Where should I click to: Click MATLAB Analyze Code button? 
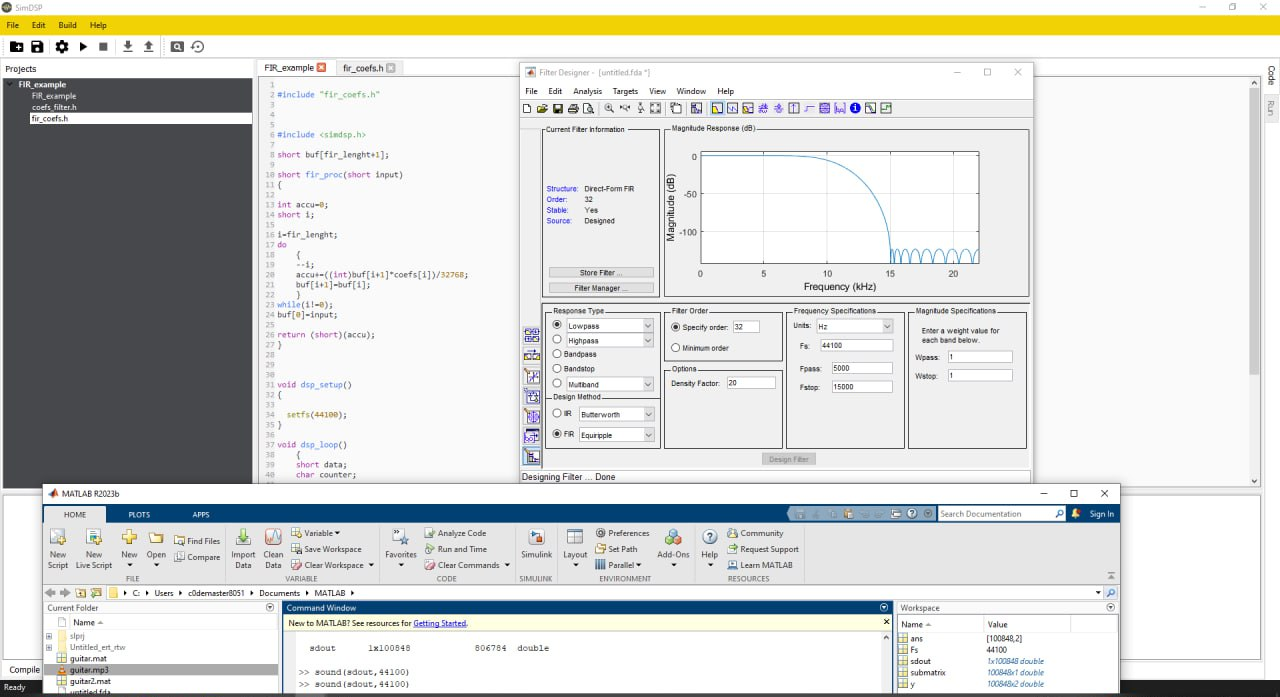pyautogui.click(x=455, y=533)
